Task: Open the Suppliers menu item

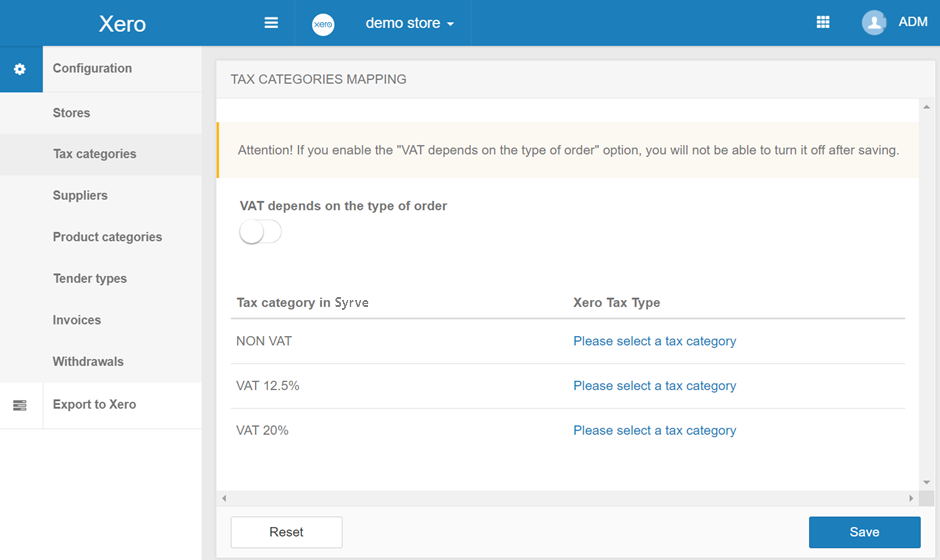Action: (x=80, y=196)
